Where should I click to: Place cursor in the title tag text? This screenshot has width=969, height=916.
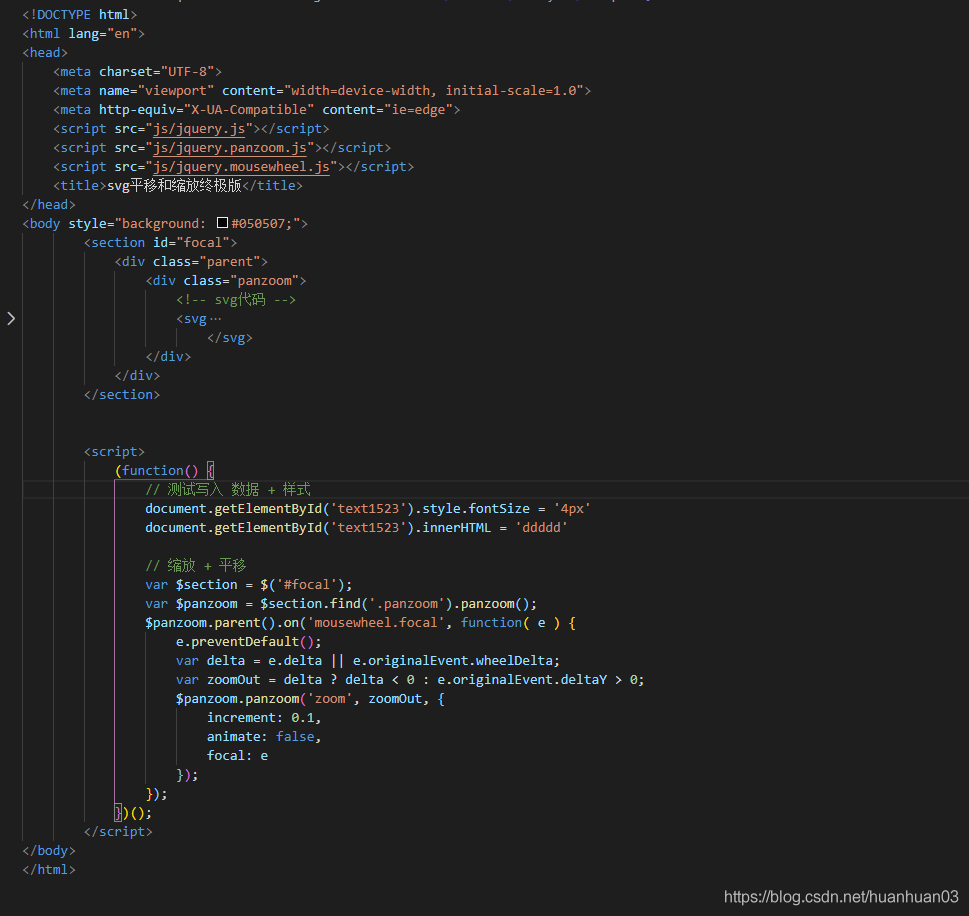174,185
